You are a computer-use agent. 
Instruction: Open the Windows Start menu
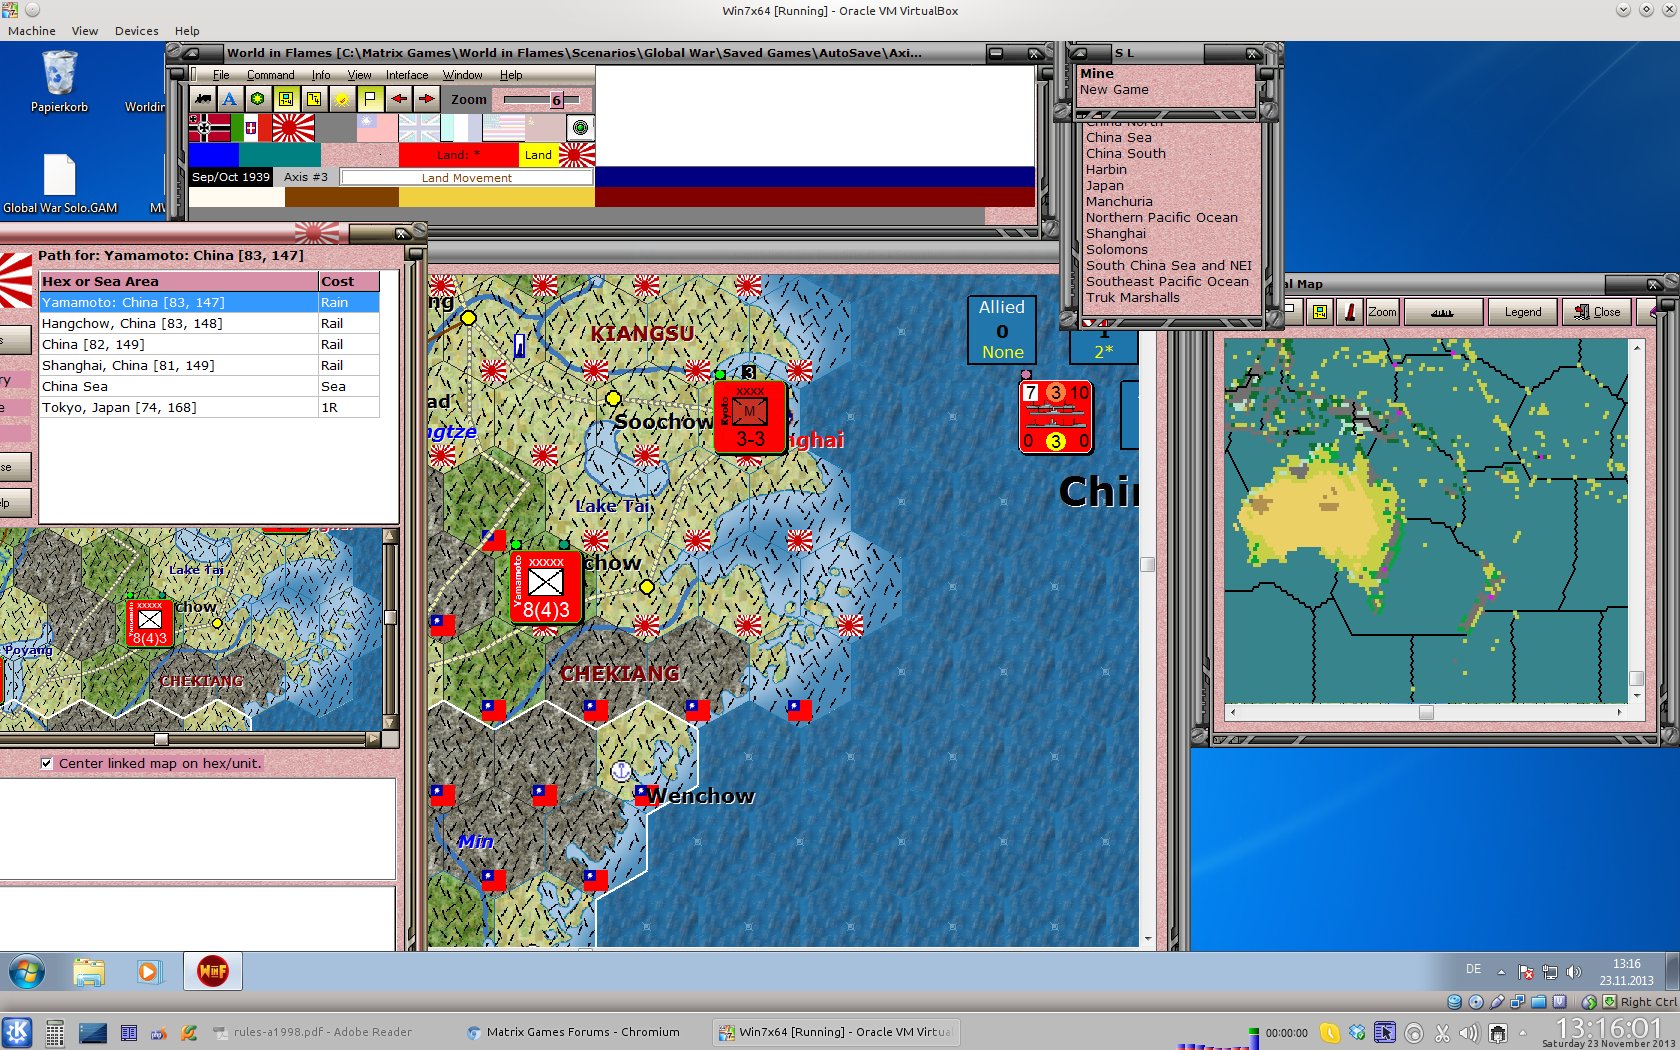[27, 971]
